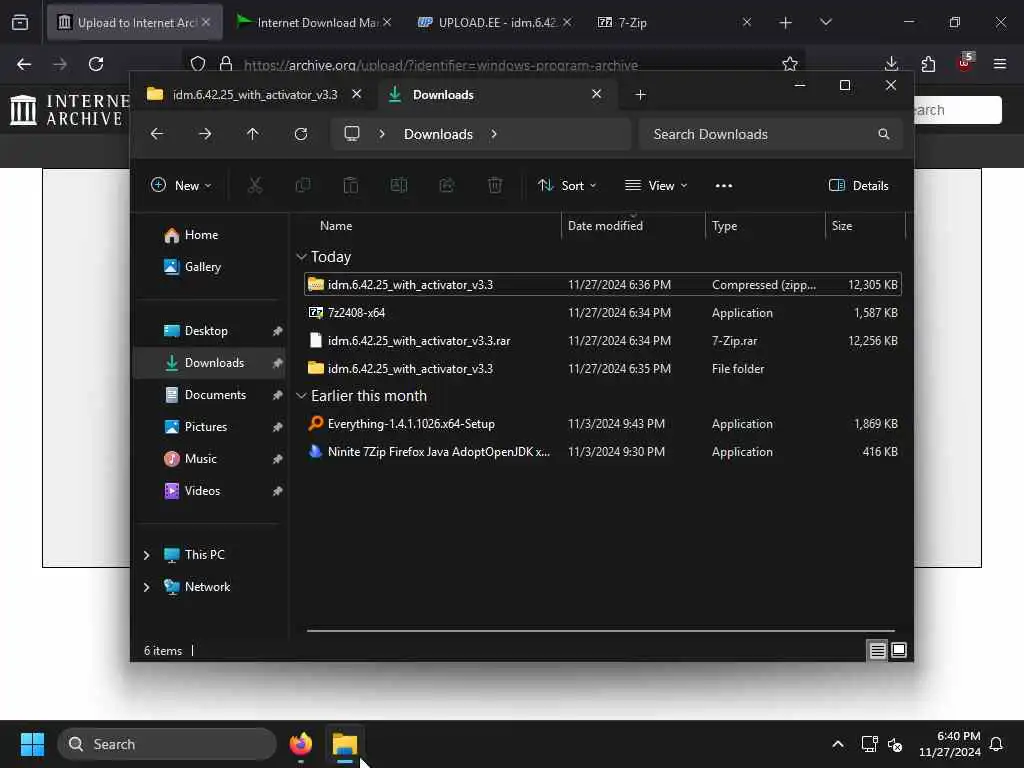Bookmark this page with star icon
This screenshot has height=768, width=1024.
coord(790,64)
